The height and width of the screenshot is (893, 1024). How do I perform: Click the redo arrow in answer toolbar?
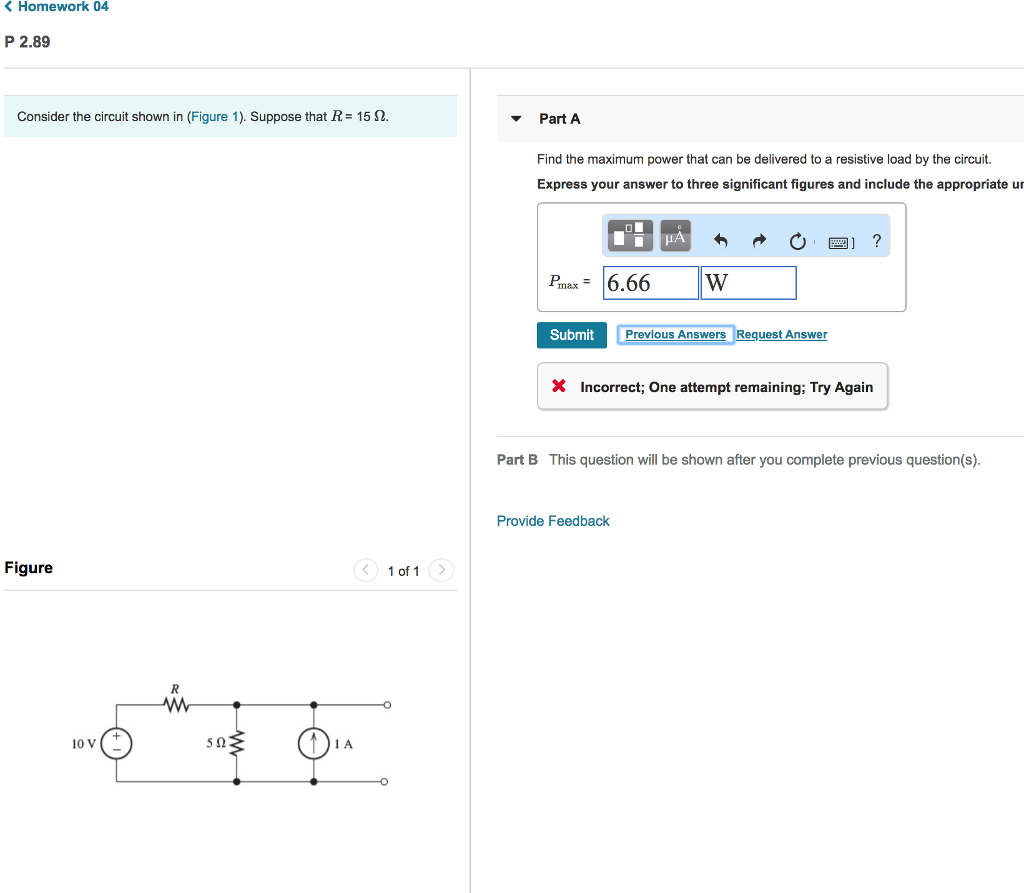click(x=758, y=239)
